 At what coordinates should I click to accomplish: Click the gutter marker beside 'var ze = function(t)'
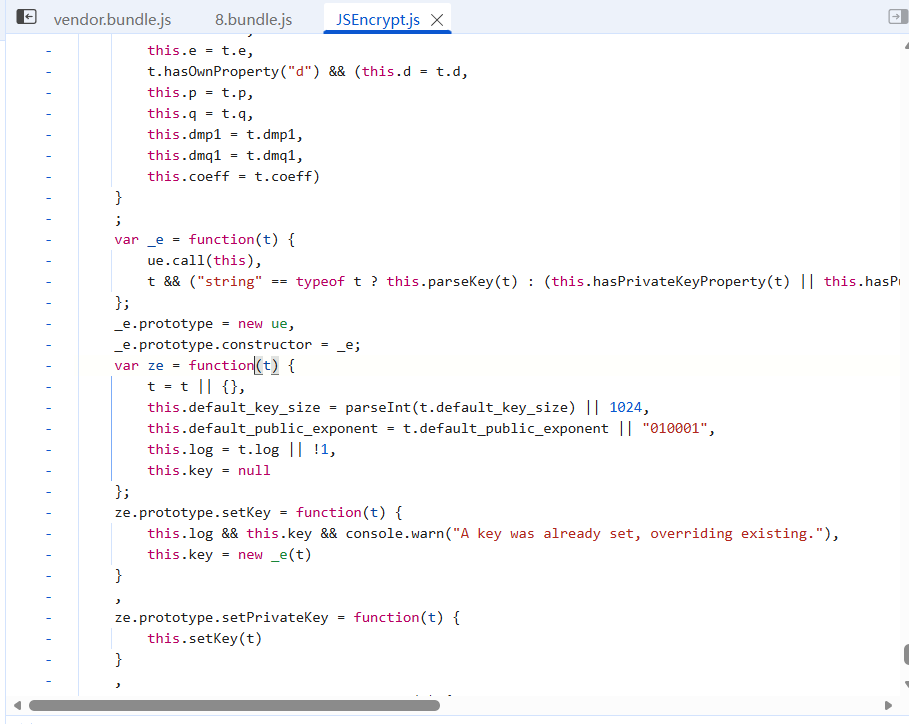49,366
